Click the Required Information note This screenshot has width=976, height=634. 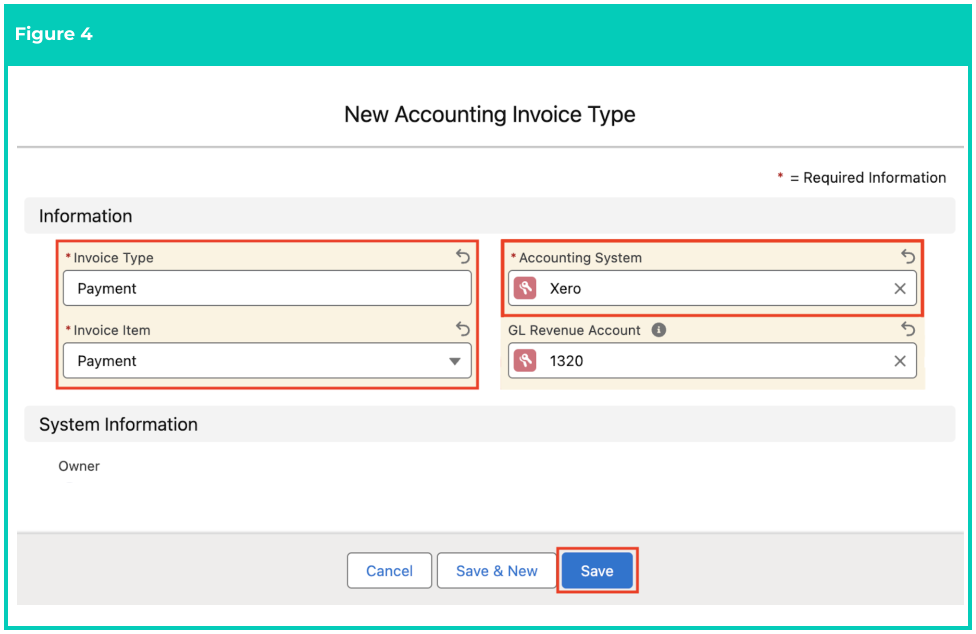[x=861, y=178]
